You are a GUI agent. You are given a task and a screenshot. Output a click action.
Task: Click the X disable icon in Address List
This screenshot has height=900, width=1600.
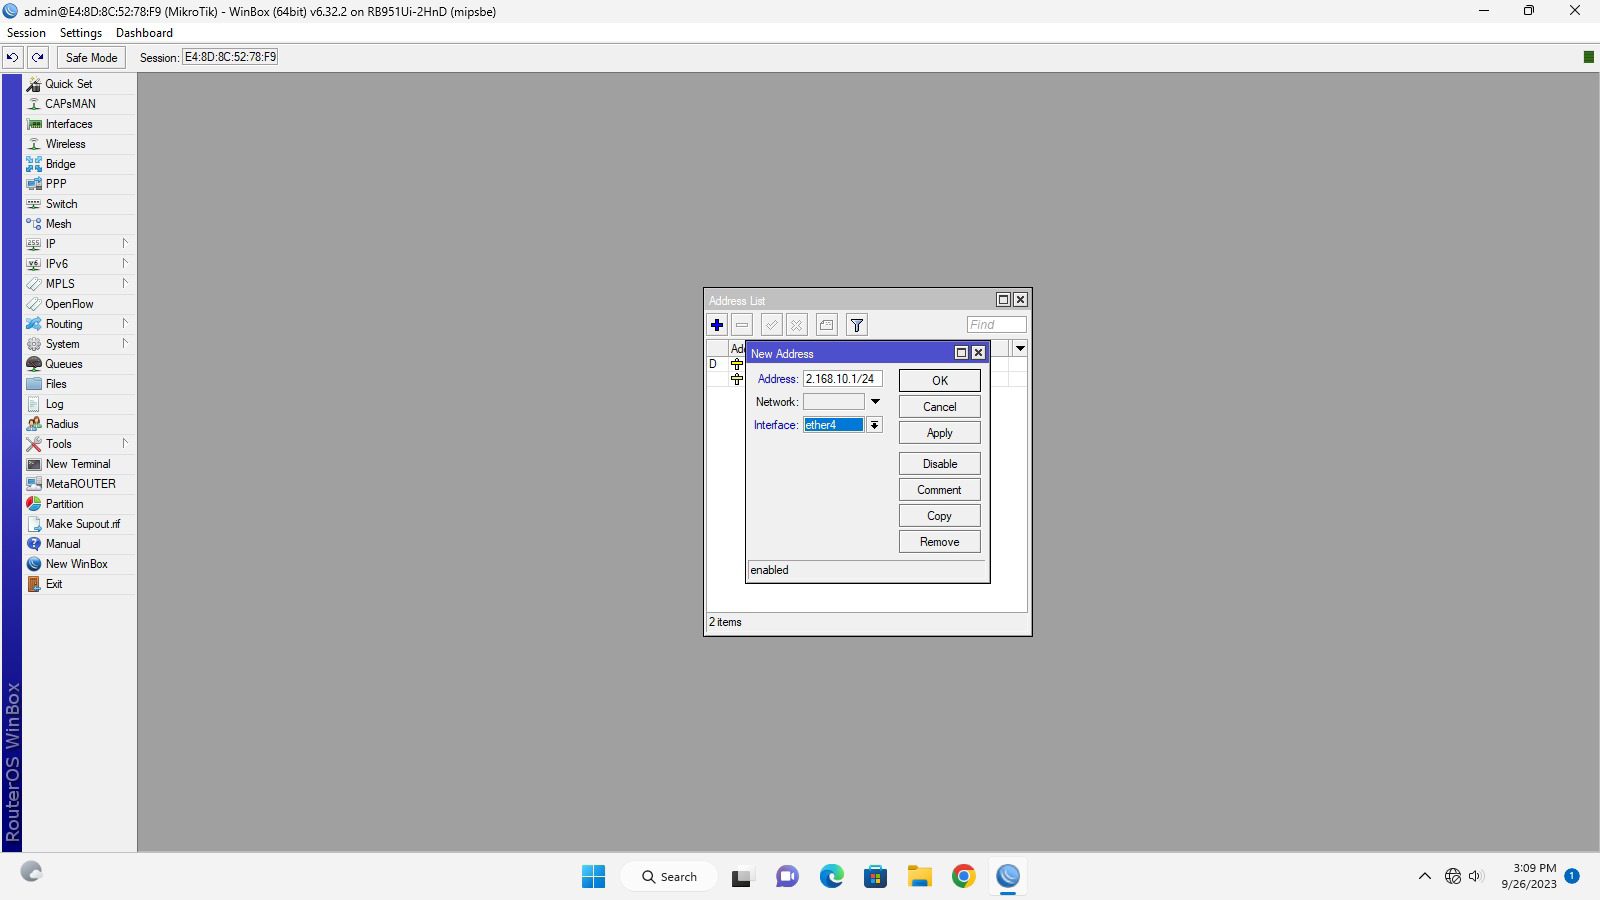(797, 325)
